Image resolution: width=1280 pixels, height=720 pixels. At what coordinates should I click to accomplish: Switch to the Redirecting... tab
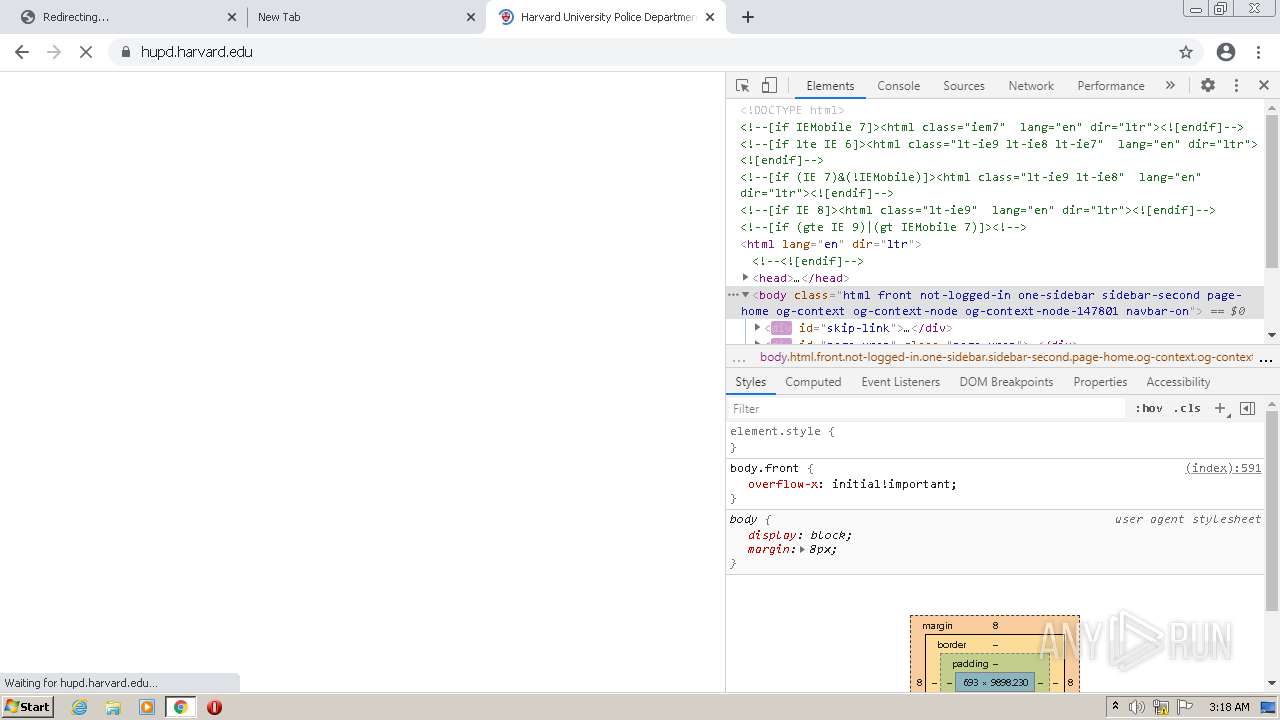tap(123, 17)
